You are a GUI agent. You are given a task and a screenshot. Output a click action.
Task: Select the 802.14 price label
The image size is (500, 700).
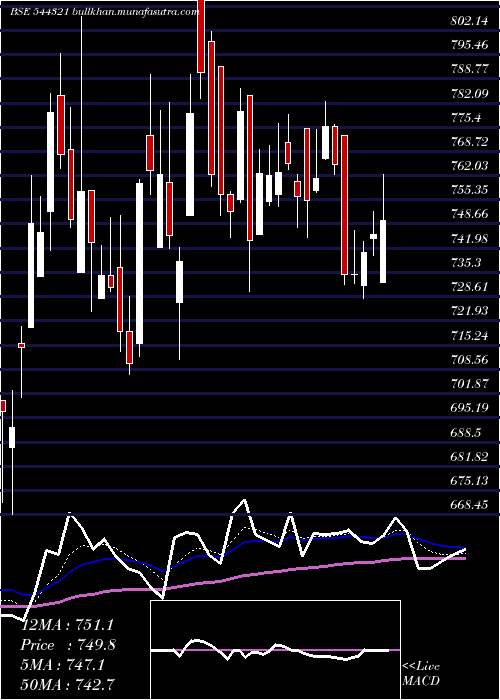(469, 21)
